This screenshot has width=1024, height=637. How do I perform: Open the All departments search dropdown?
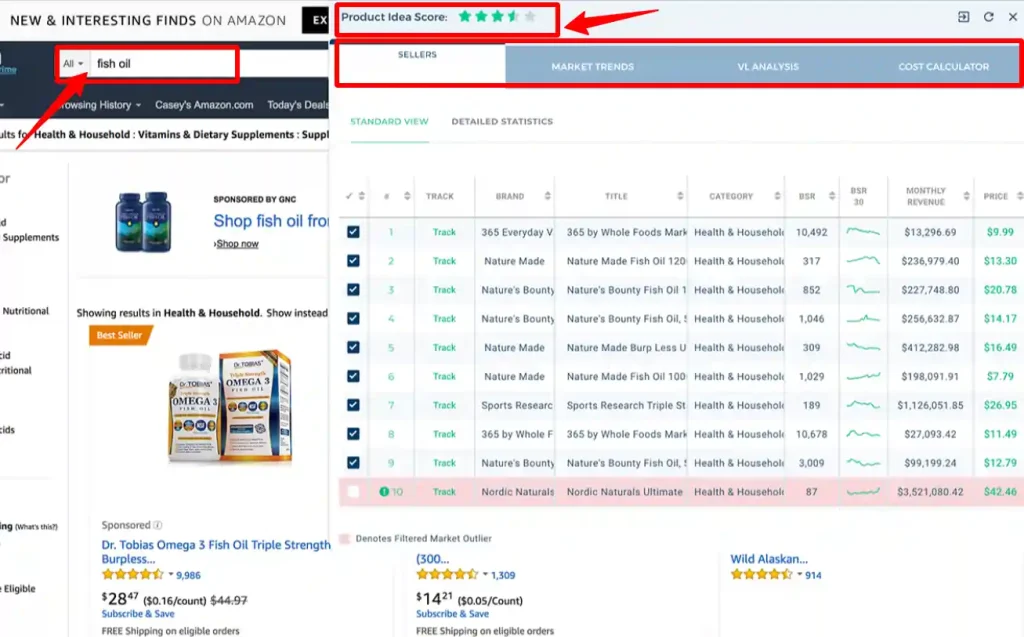point(73,63)
